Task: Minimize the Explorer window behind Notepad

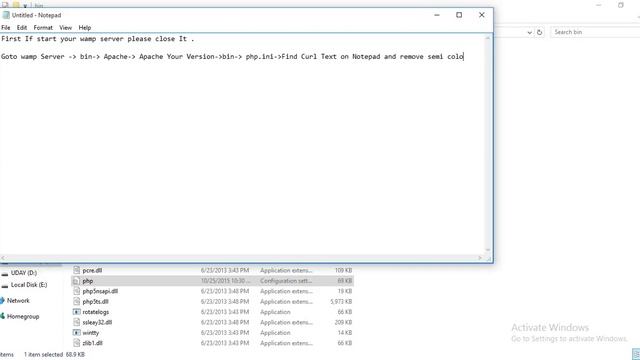Action: coord(598,5)
